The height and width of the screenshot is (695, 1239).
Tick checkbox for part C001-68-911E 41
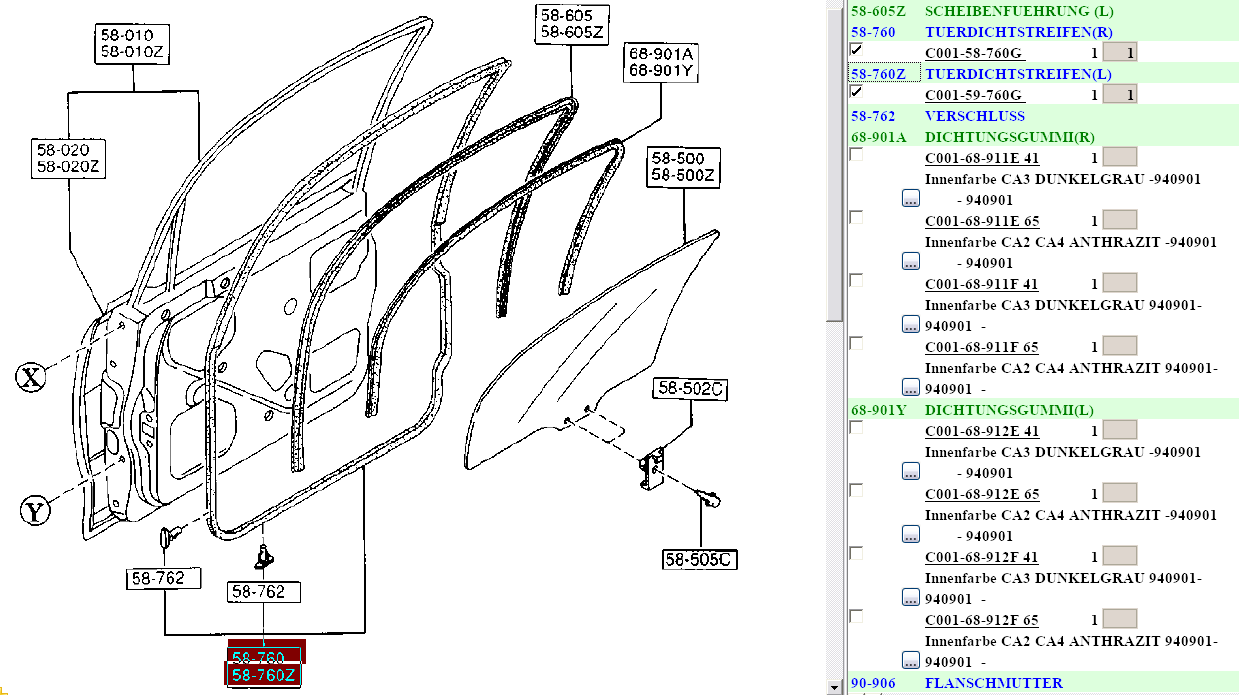pyautogui.click(x=856, y=155)
